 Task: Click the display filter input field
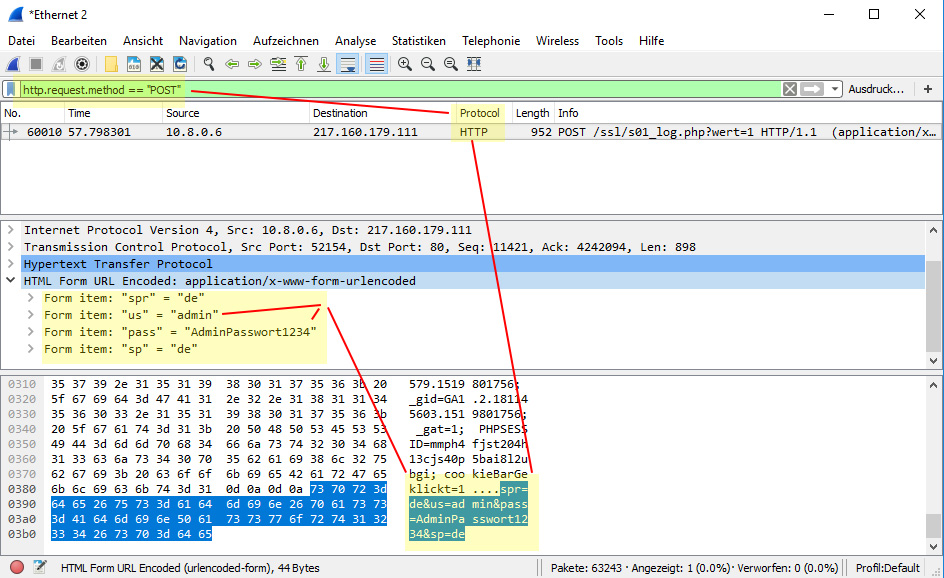pos(400,90)
